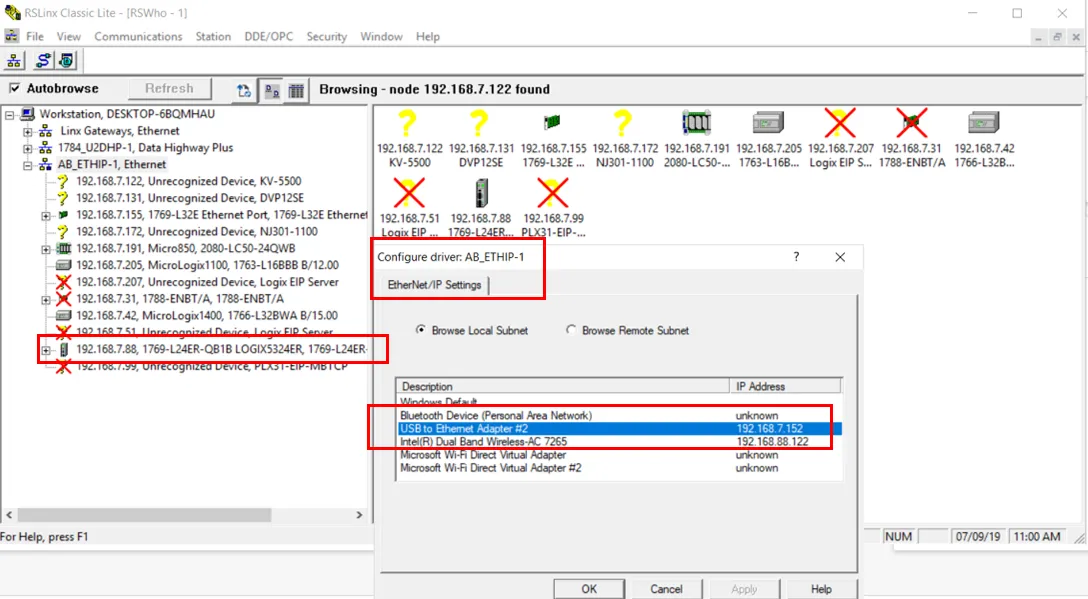
Task: Collapse the Workstation DESKTOP-6BQMHAU tree node
Action: pos(10,114)
